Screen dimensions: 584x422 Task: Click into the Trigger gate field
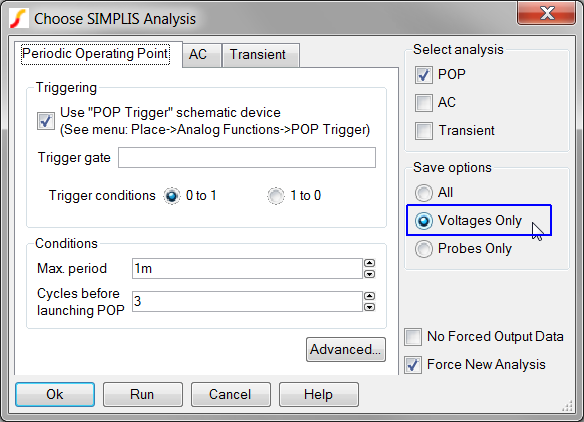click(247, 158)
